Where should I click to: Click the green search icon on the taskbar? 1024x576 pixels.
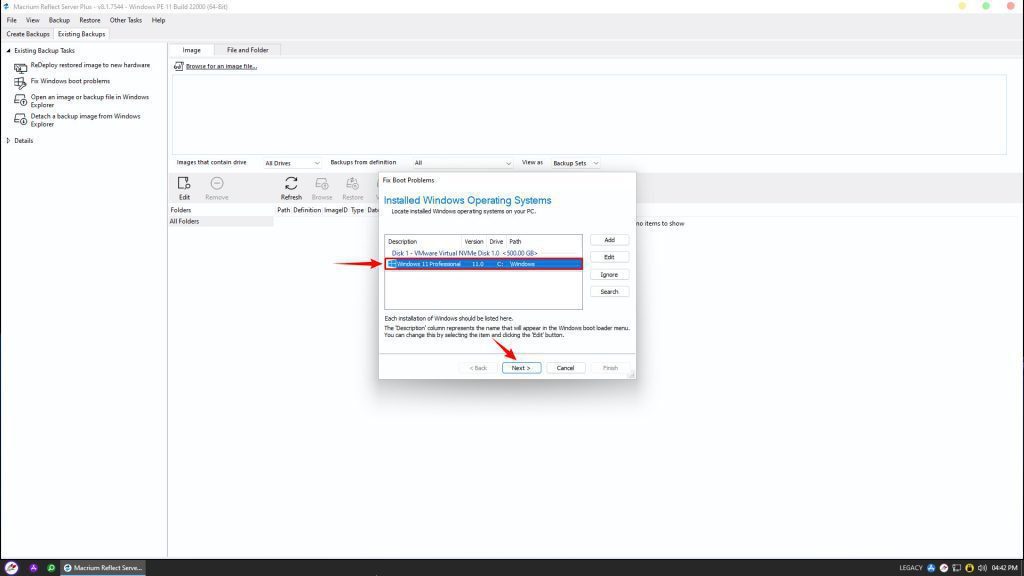[x=51, y=568]
